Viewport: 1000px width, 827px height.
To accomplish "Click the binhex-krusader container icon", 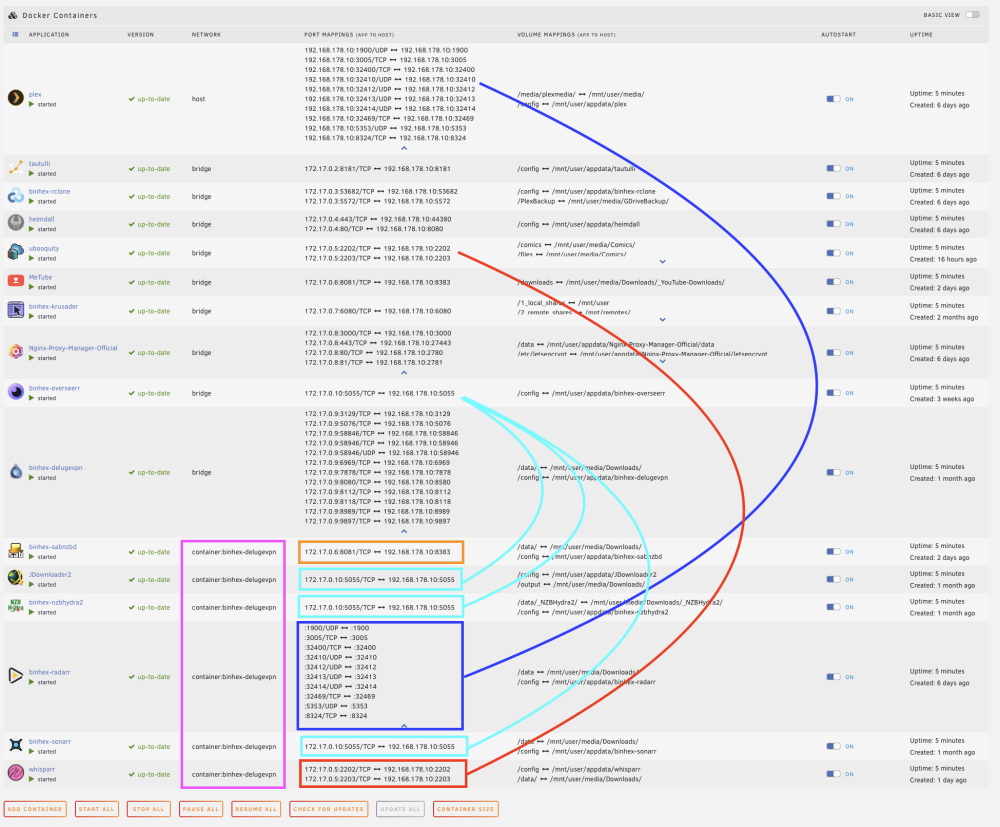I will click(x=15, y=311).
